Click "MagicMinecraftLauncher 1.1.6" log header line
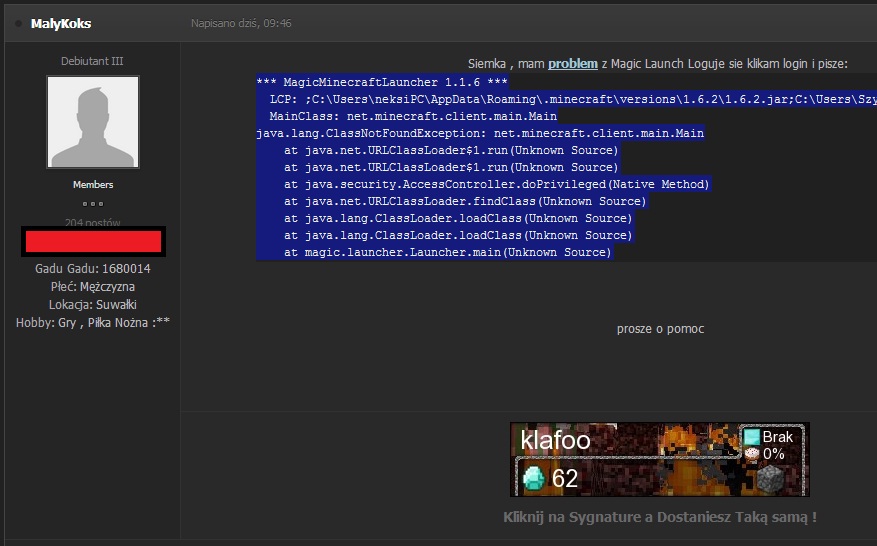This screenshot has width=877, height=546. [382, 82]
